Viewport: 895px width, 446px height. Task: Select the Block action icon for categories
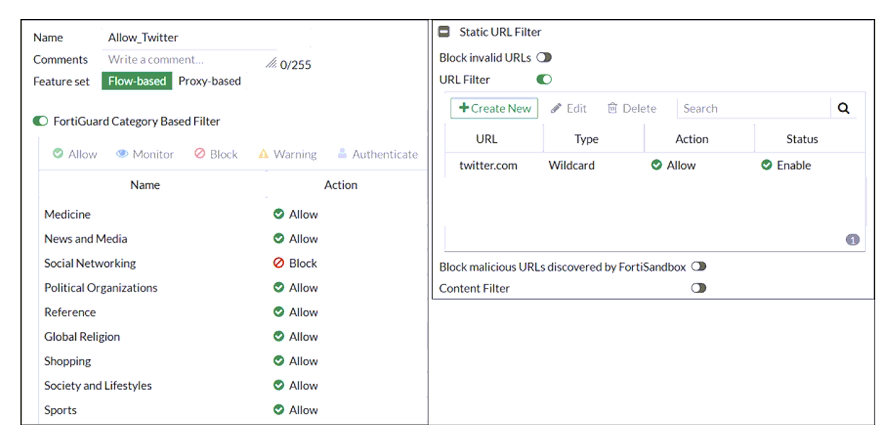(x=200, y=154)
